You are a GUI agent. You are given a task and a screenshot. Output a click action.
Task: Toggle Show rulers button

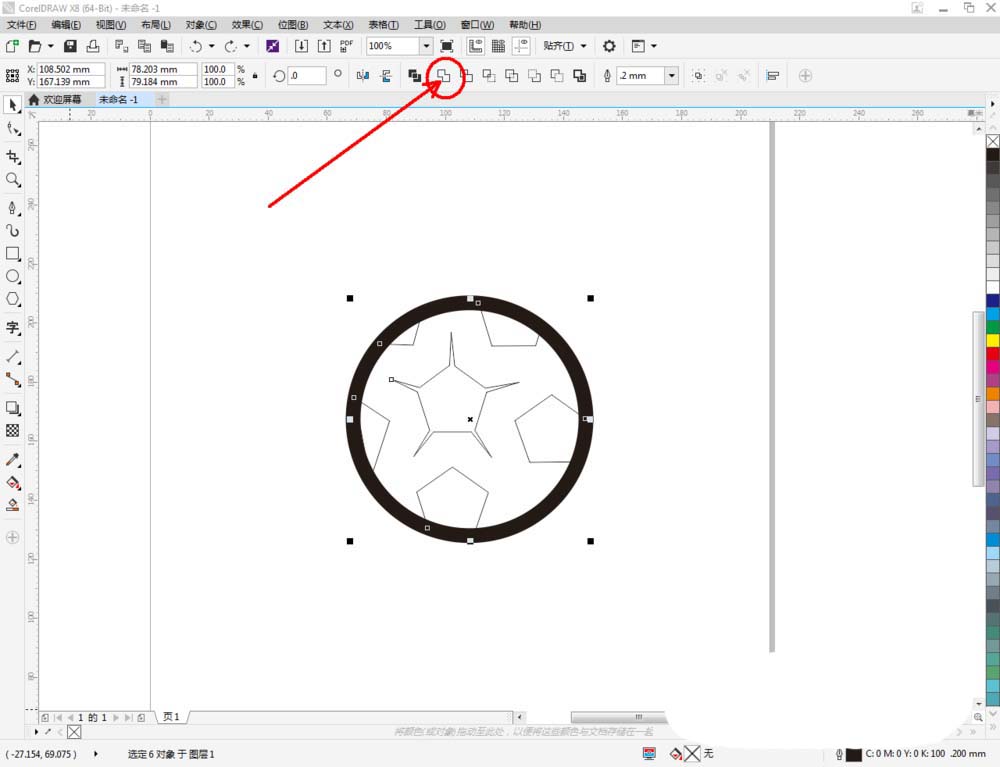point(475,46)
